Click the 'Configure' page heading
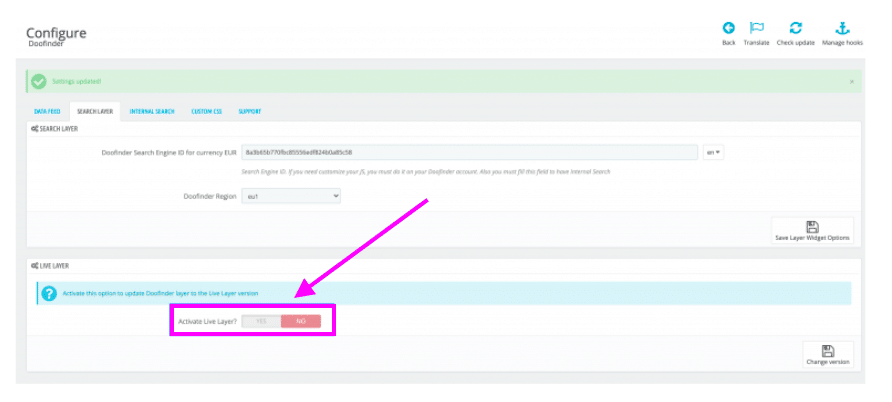Screen dimensions: 892x402 [x=56, y=33]
